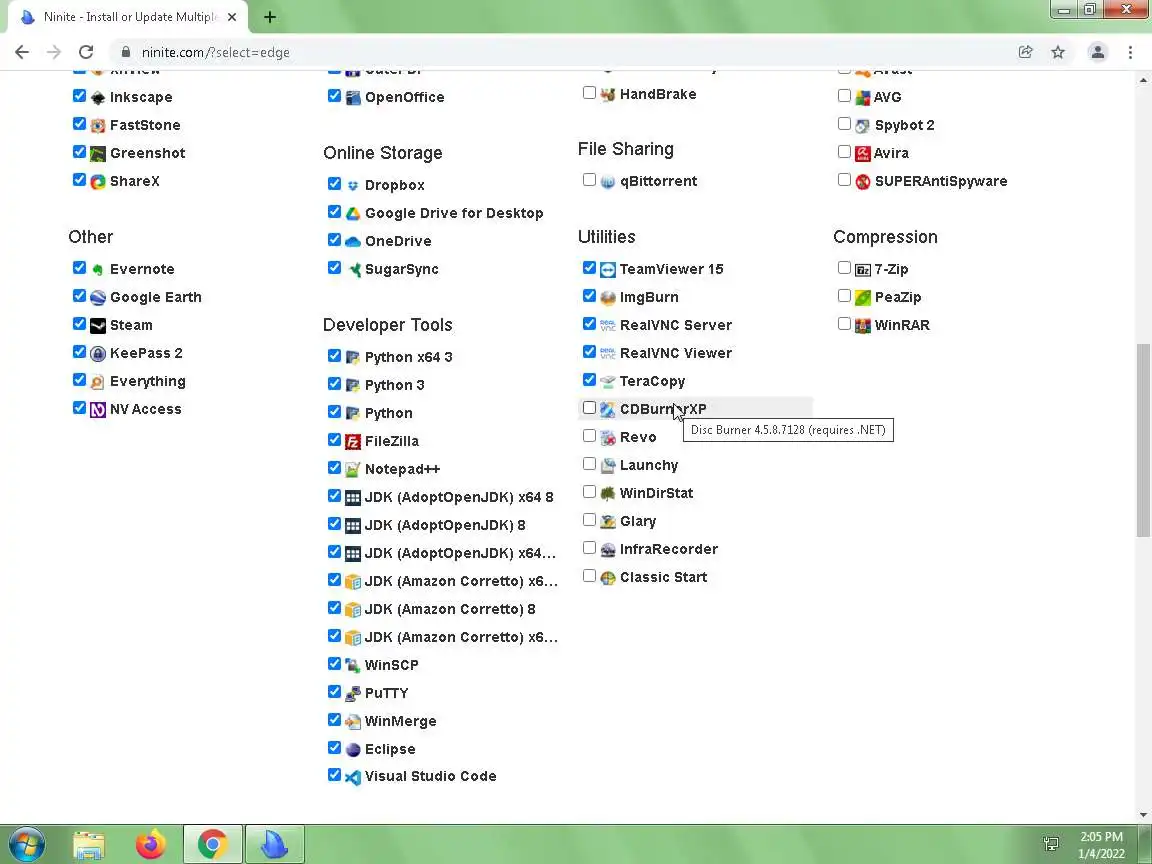Open a new browser tab
Viewport: 1152px width, 864px height.
[270, 17]
